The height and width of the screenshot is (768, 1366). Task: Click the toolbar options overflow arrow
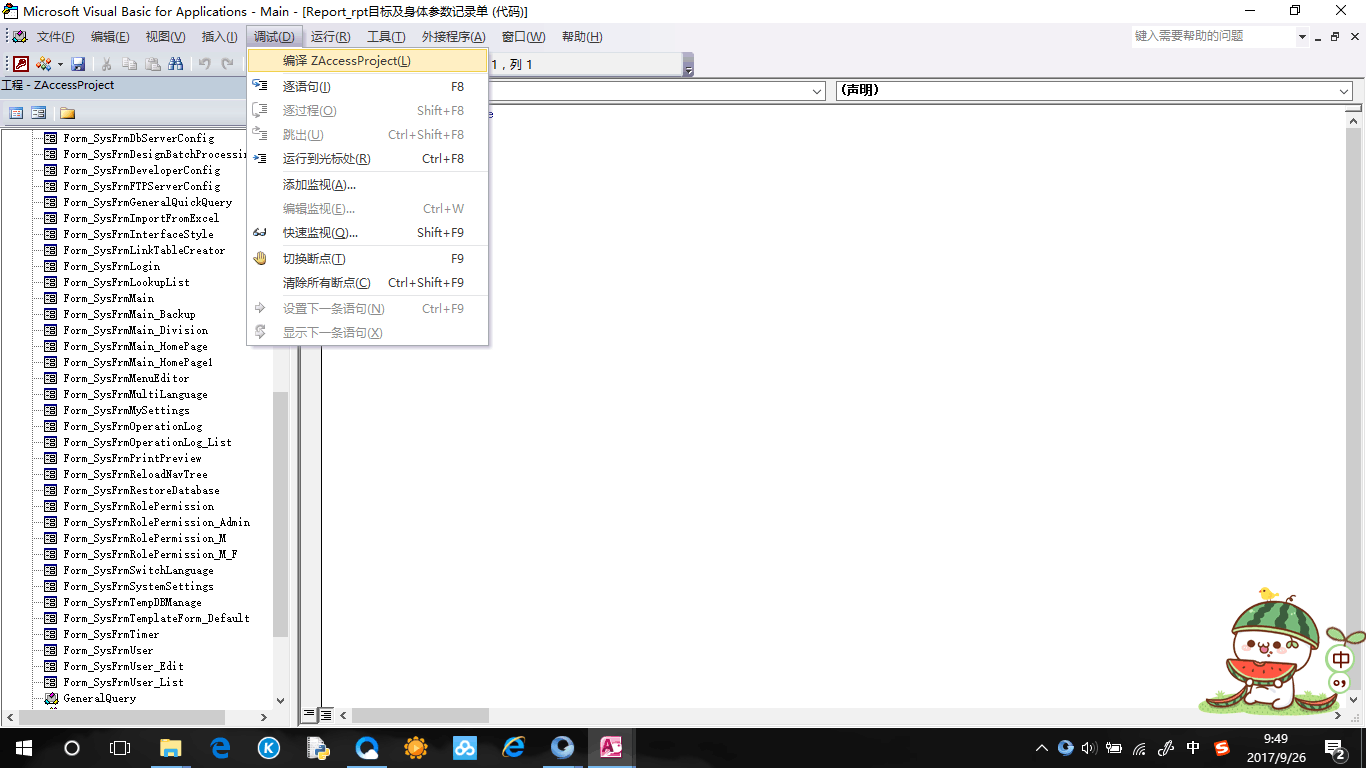[688, 66]
